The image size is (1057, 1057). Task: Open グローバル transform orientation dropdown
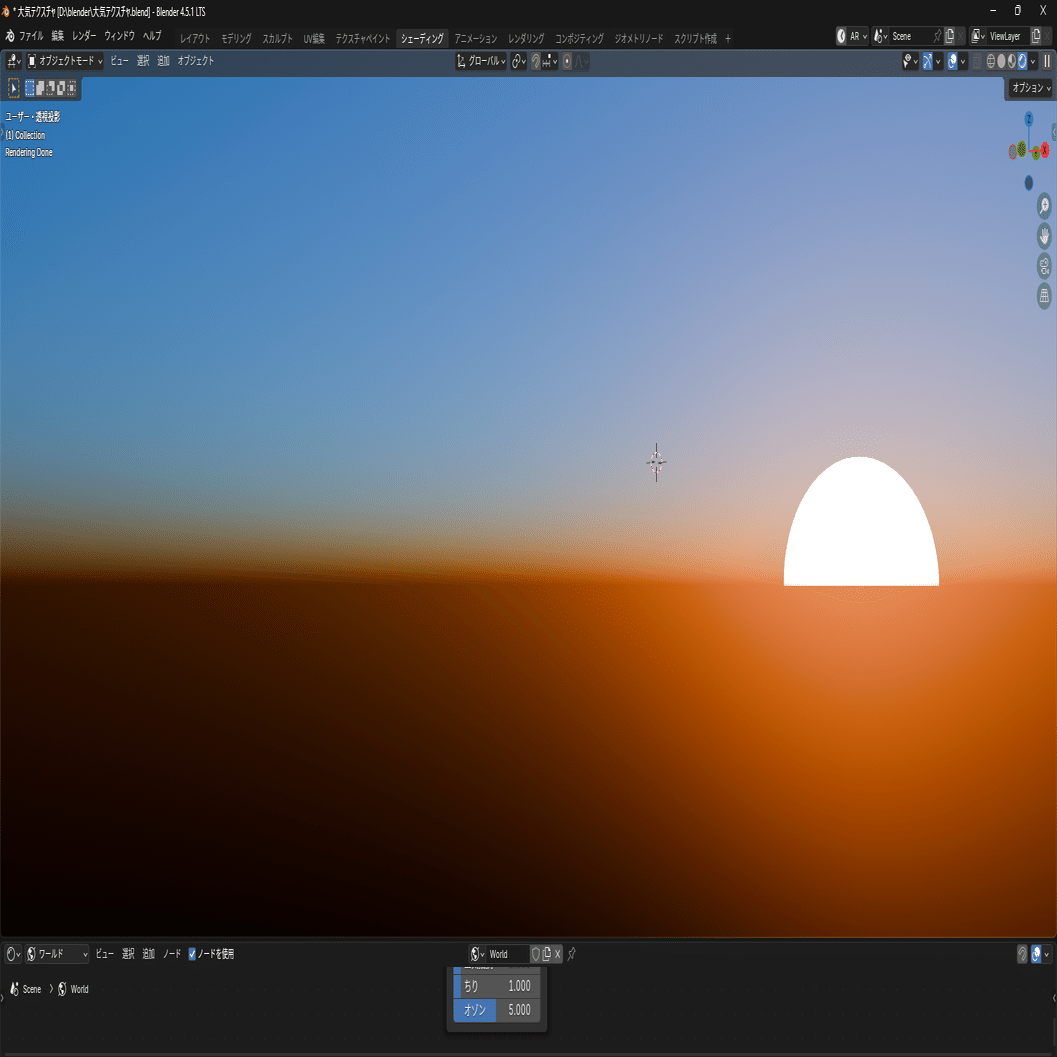[481, 61]
